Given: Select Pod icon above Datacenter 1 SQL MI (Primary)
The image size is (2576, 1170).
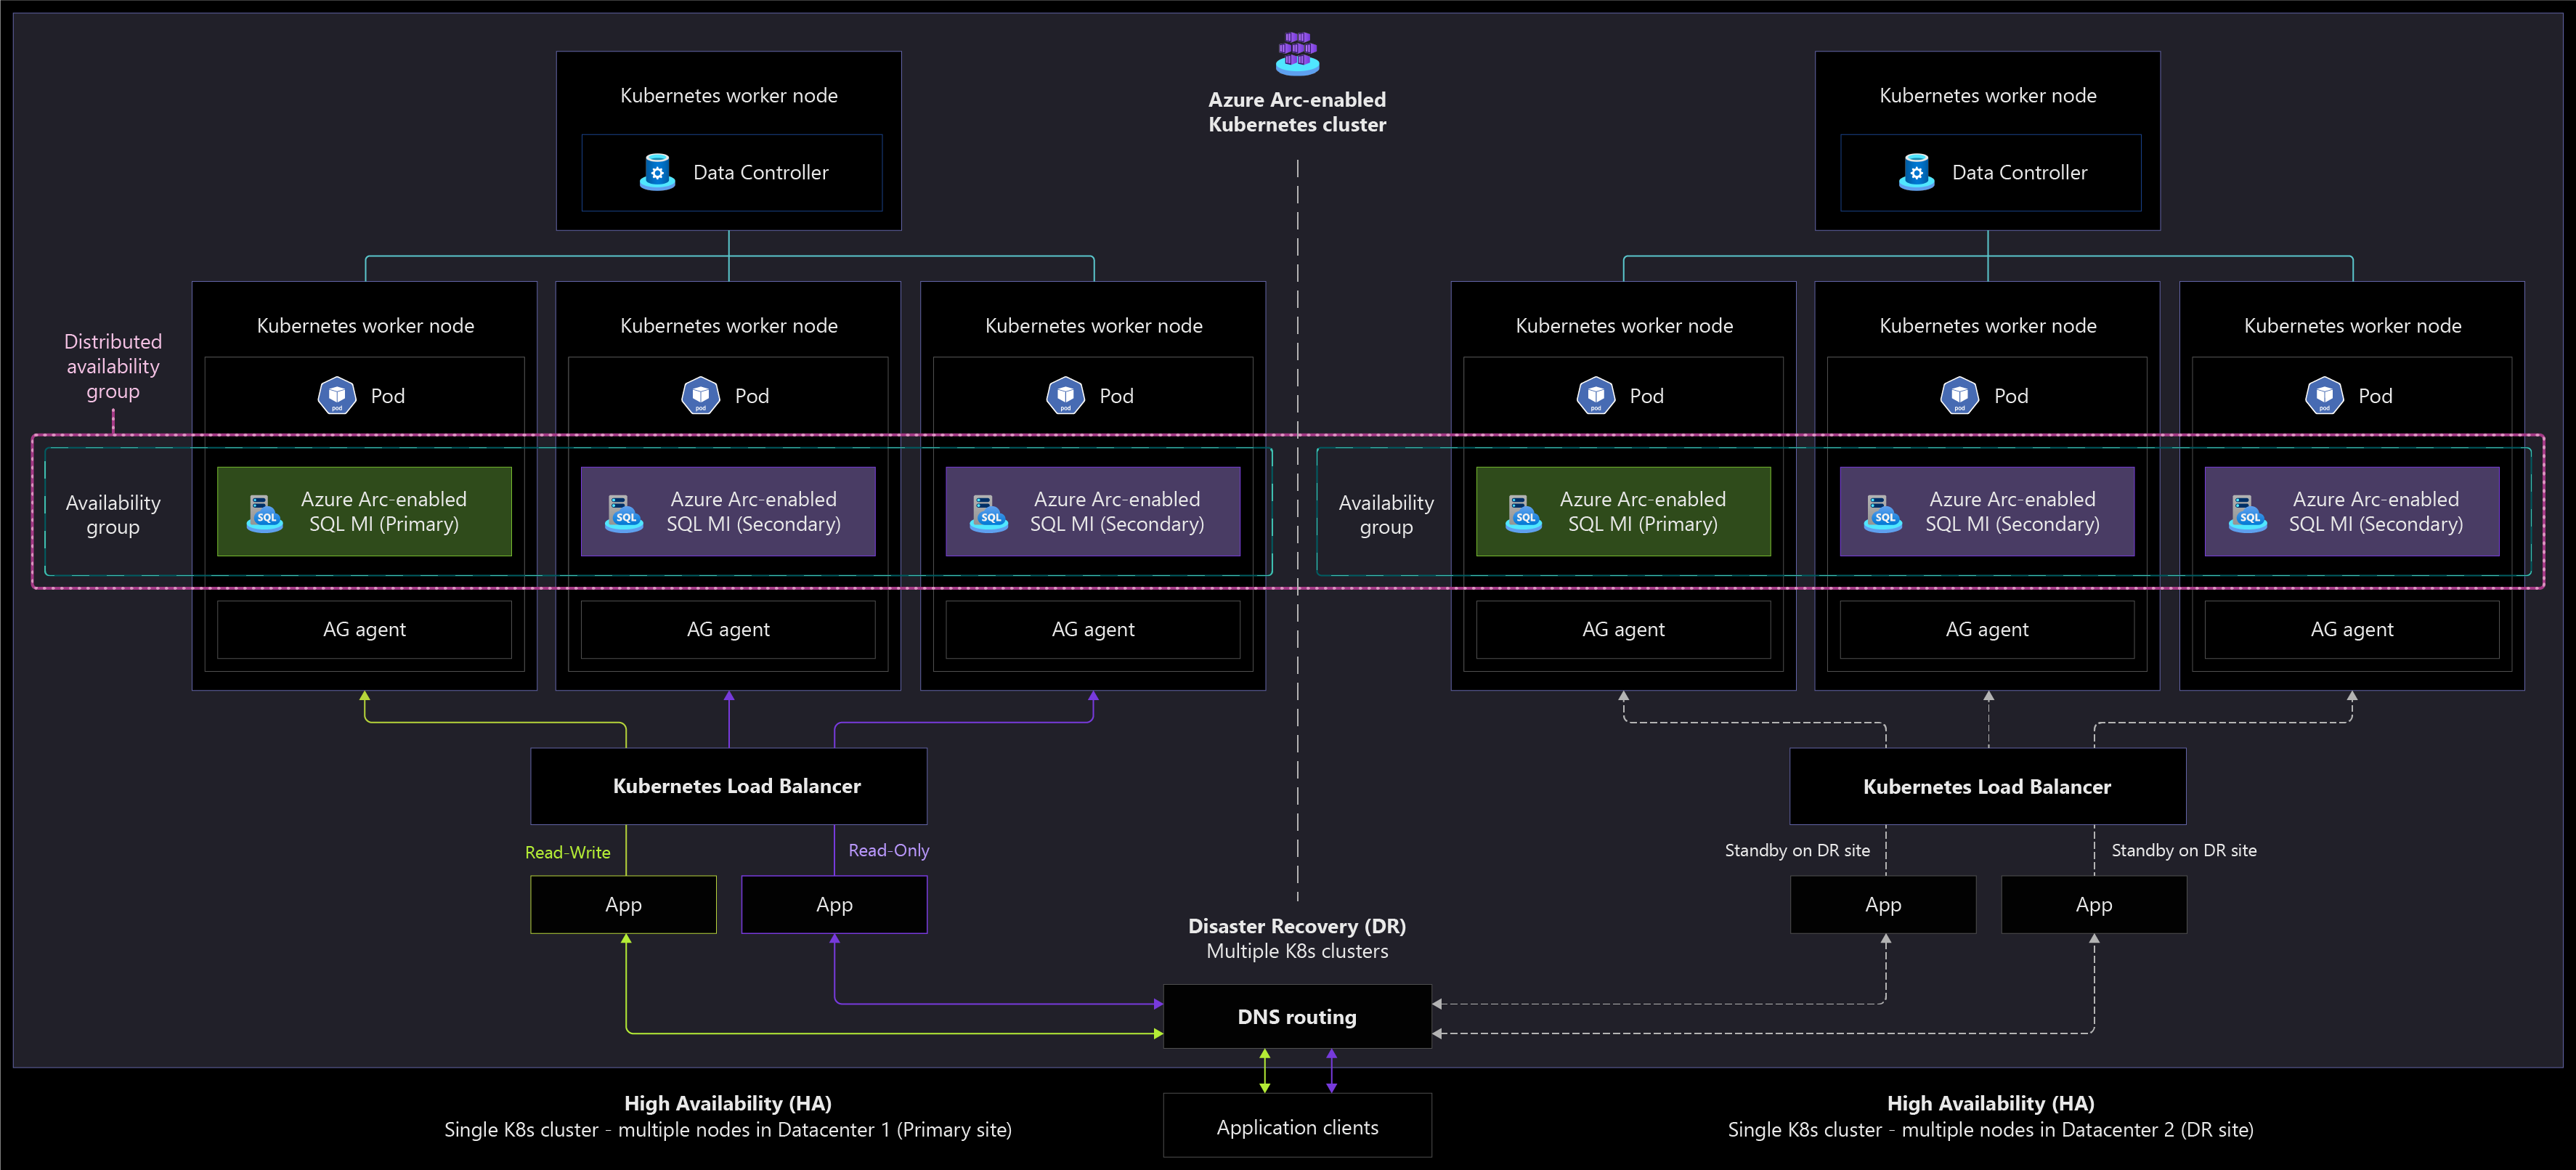Looking at the screenshot, I should [x=337, y=396].
